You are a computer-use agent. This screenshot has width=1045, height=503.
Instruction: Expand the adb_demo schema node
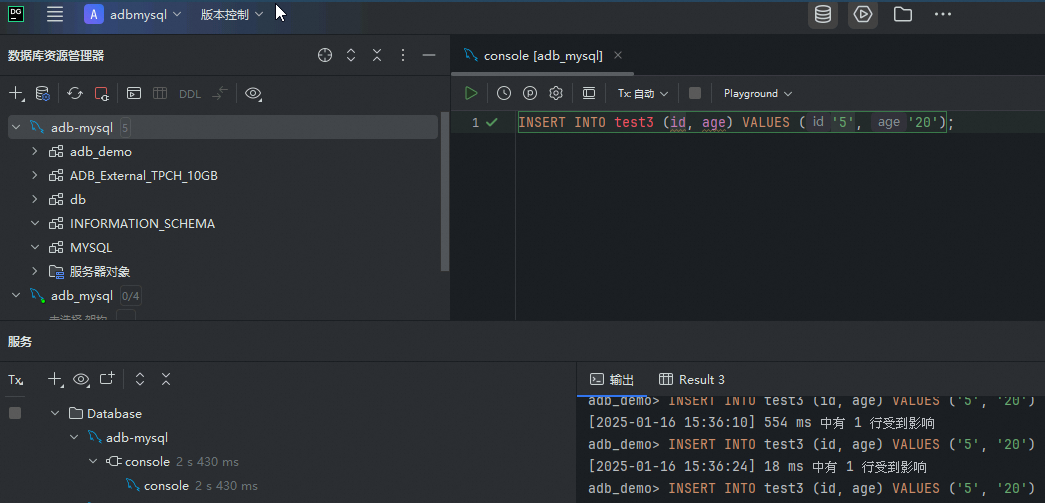(x=35, y=152)
